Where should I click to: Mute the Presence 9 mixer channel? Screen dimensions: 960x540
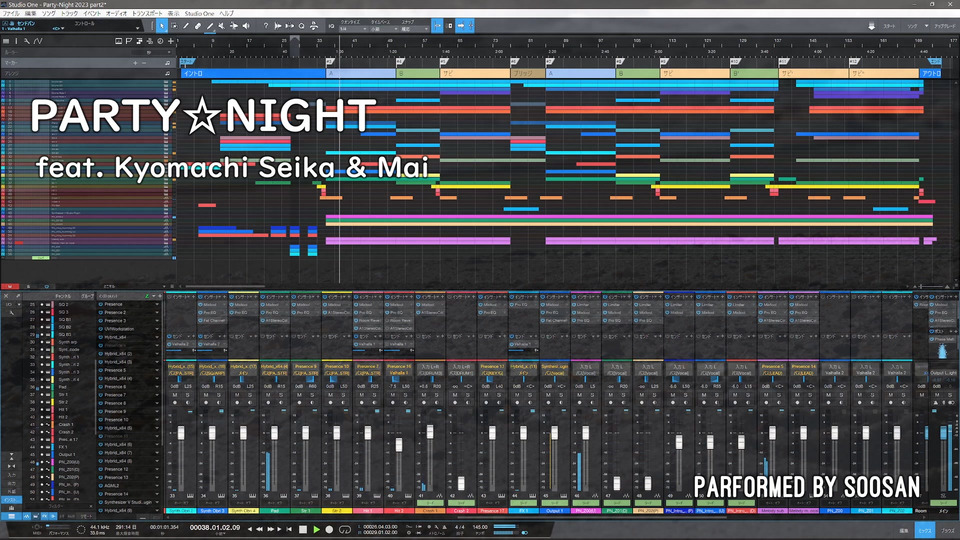point(298,395)
